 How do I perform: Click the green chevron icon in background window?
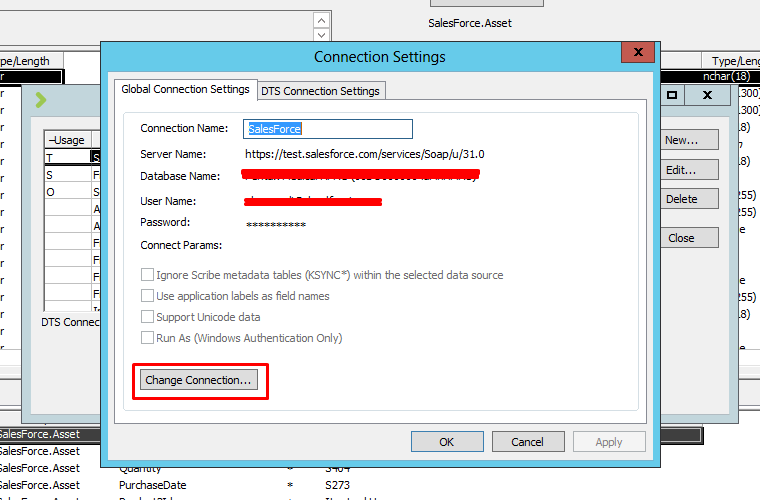[x=41, y=100]
